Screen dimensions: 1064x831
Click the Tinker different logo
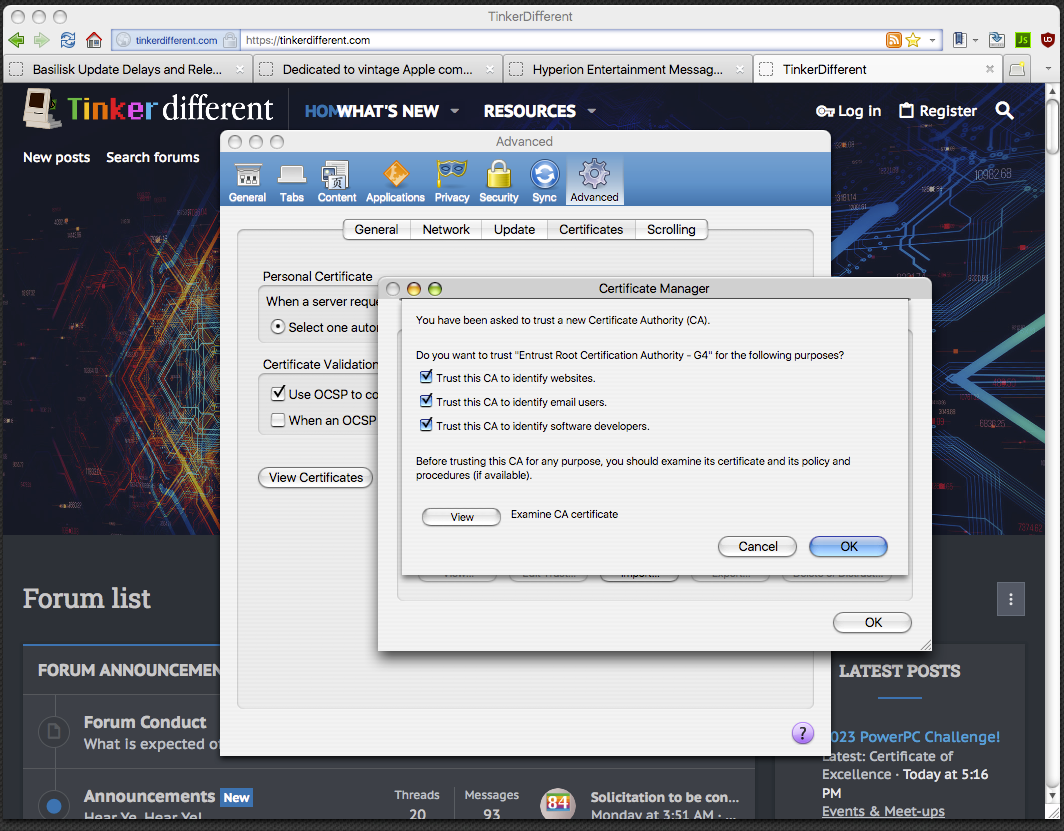coord(148,109)
